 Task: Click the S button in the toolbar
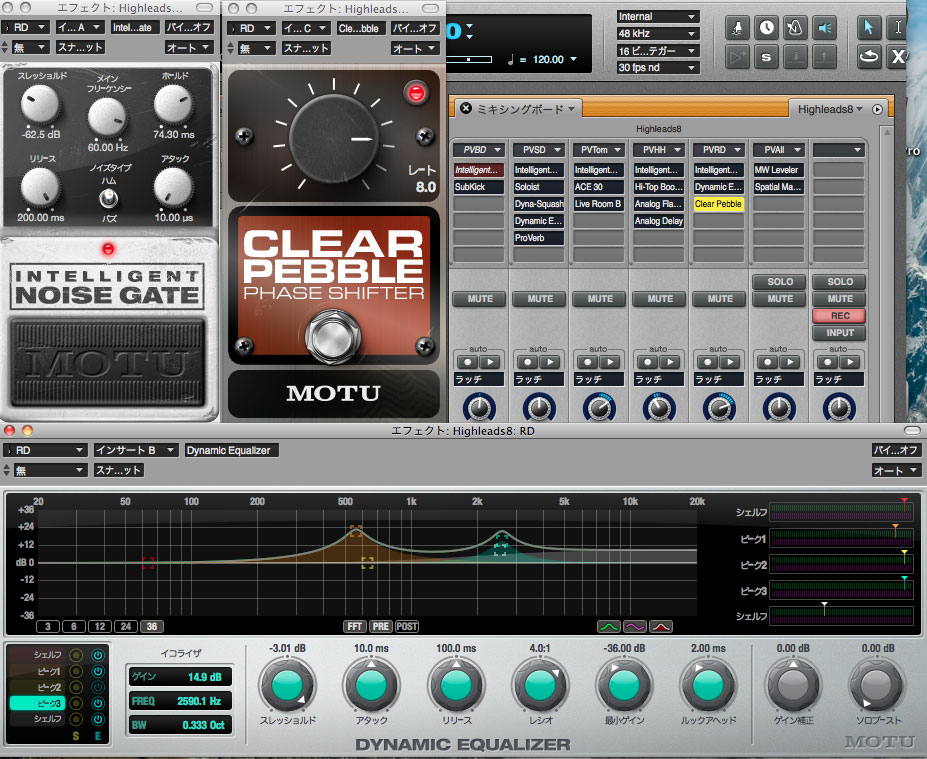coord(766,57)
